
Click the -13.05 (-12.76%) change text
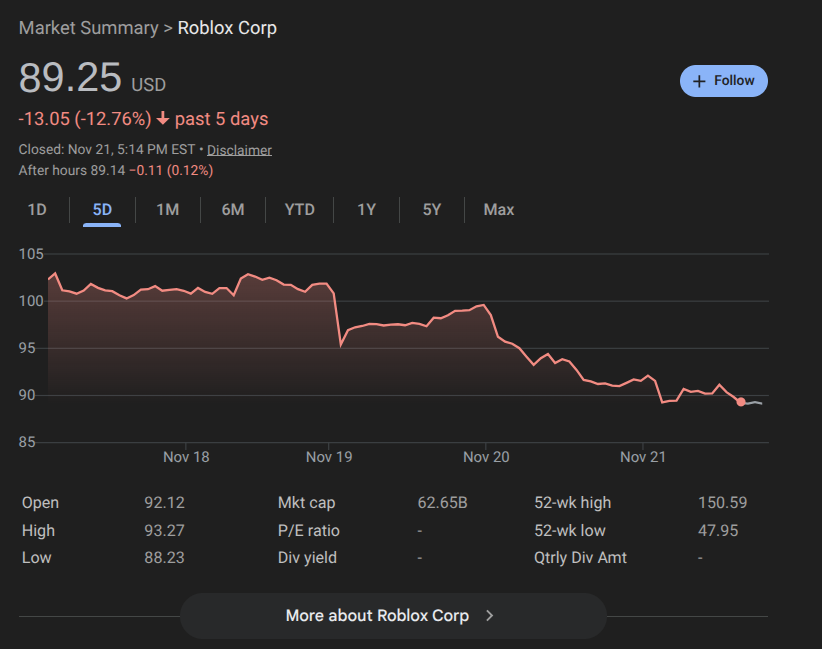pos(85,119)
